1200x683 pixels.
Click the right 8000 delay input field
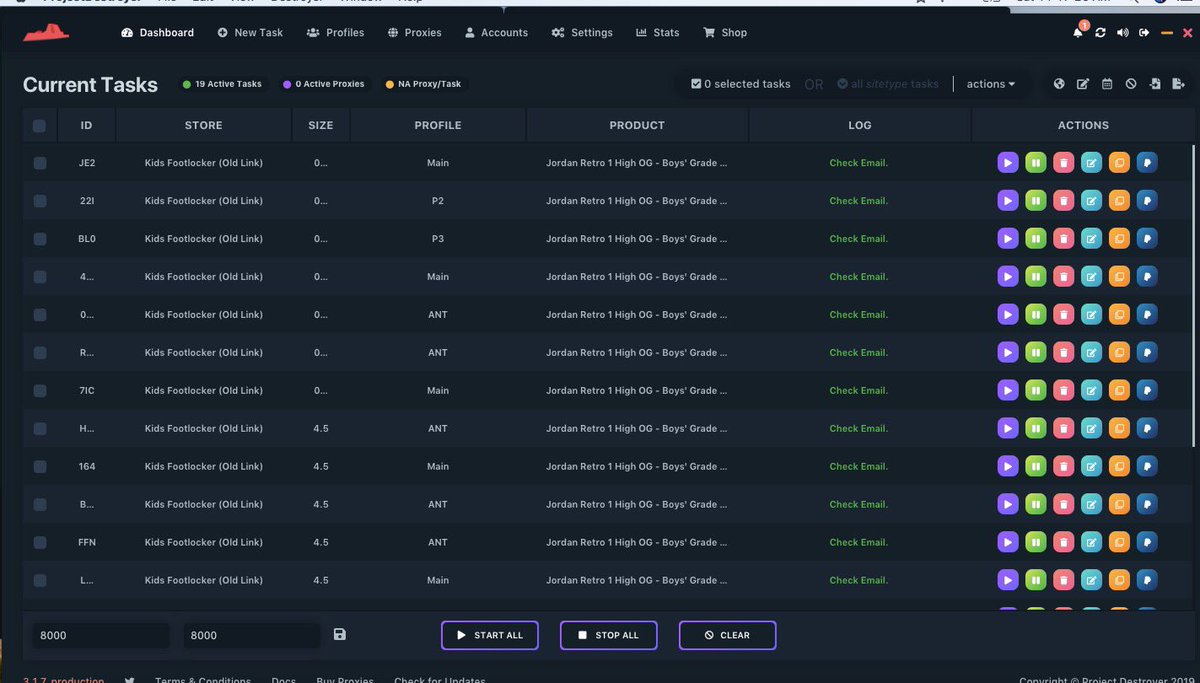[x=252, y=635]
